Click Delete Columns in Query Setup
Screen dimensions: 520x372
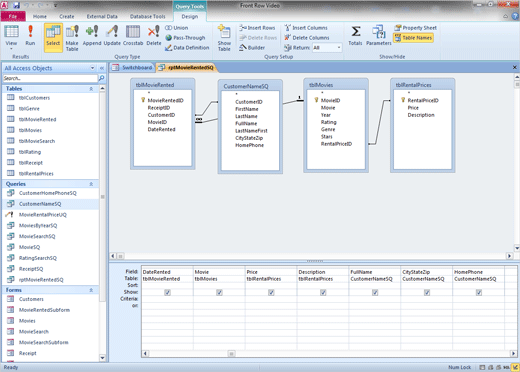[307, 38]
